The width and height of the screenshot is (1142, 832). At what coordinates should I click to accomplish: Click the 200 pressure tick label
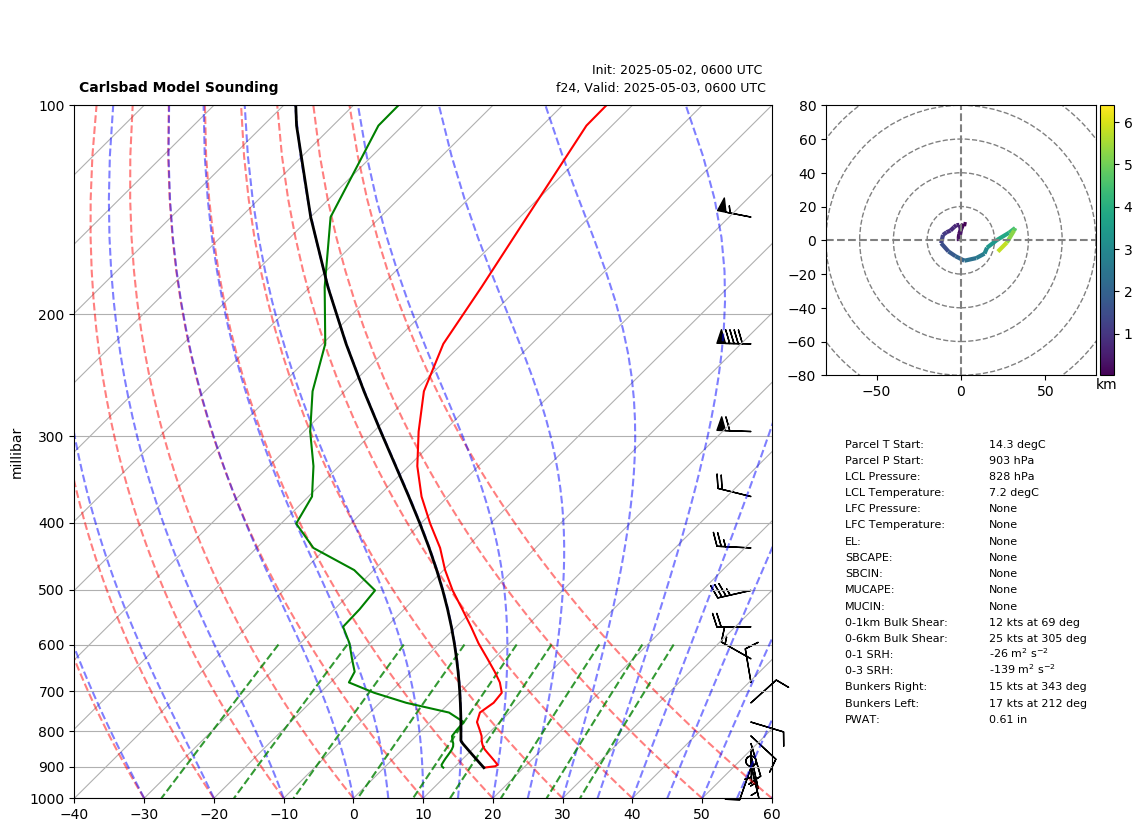(x=51, y=315)
